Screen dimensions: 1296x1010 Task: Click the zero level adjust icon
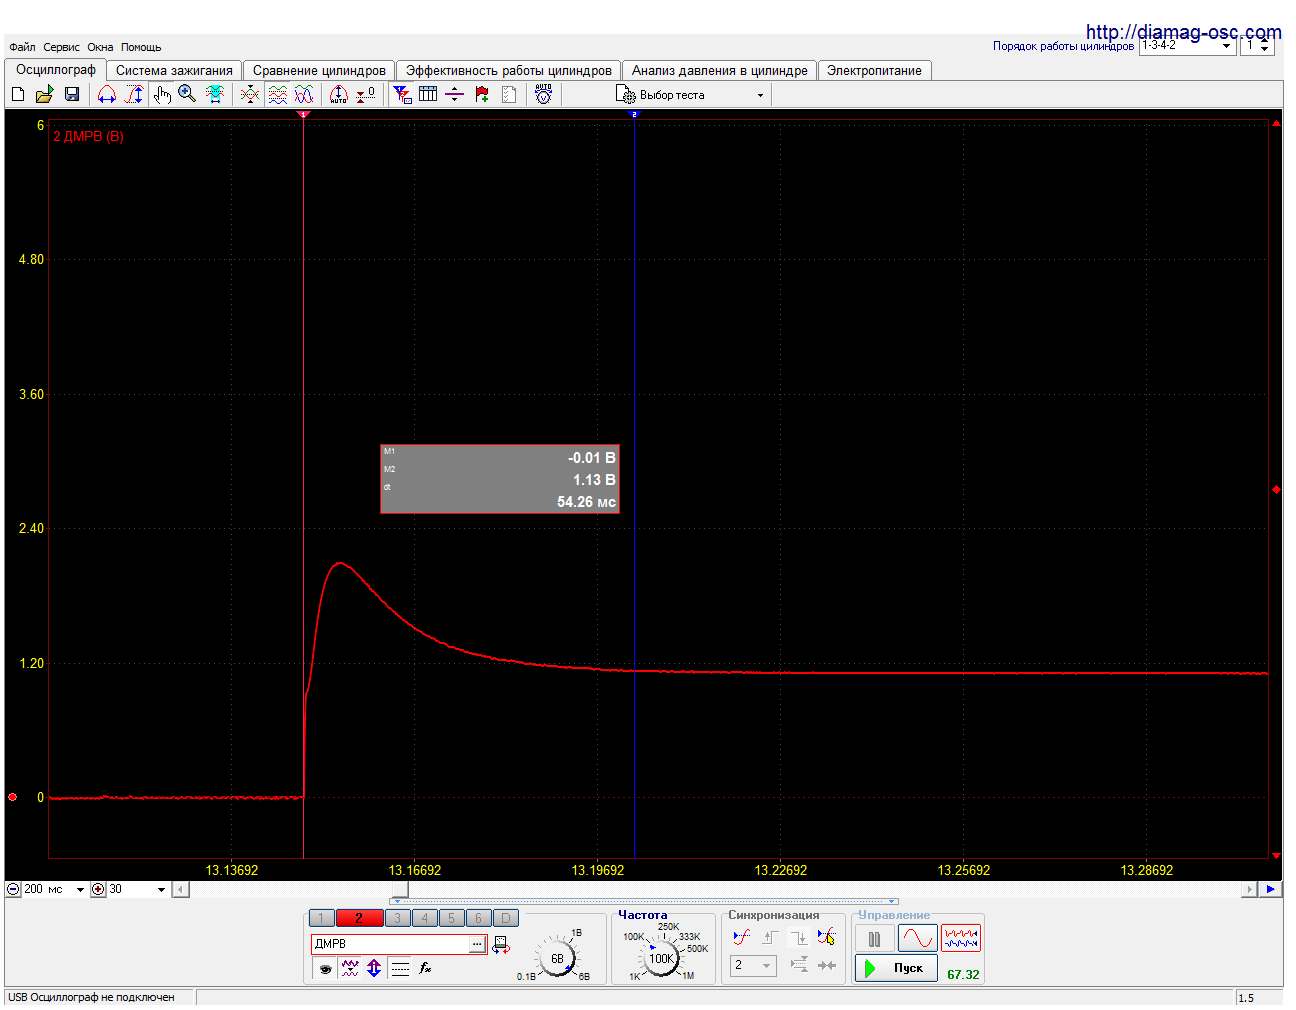[x=366, y=94]
